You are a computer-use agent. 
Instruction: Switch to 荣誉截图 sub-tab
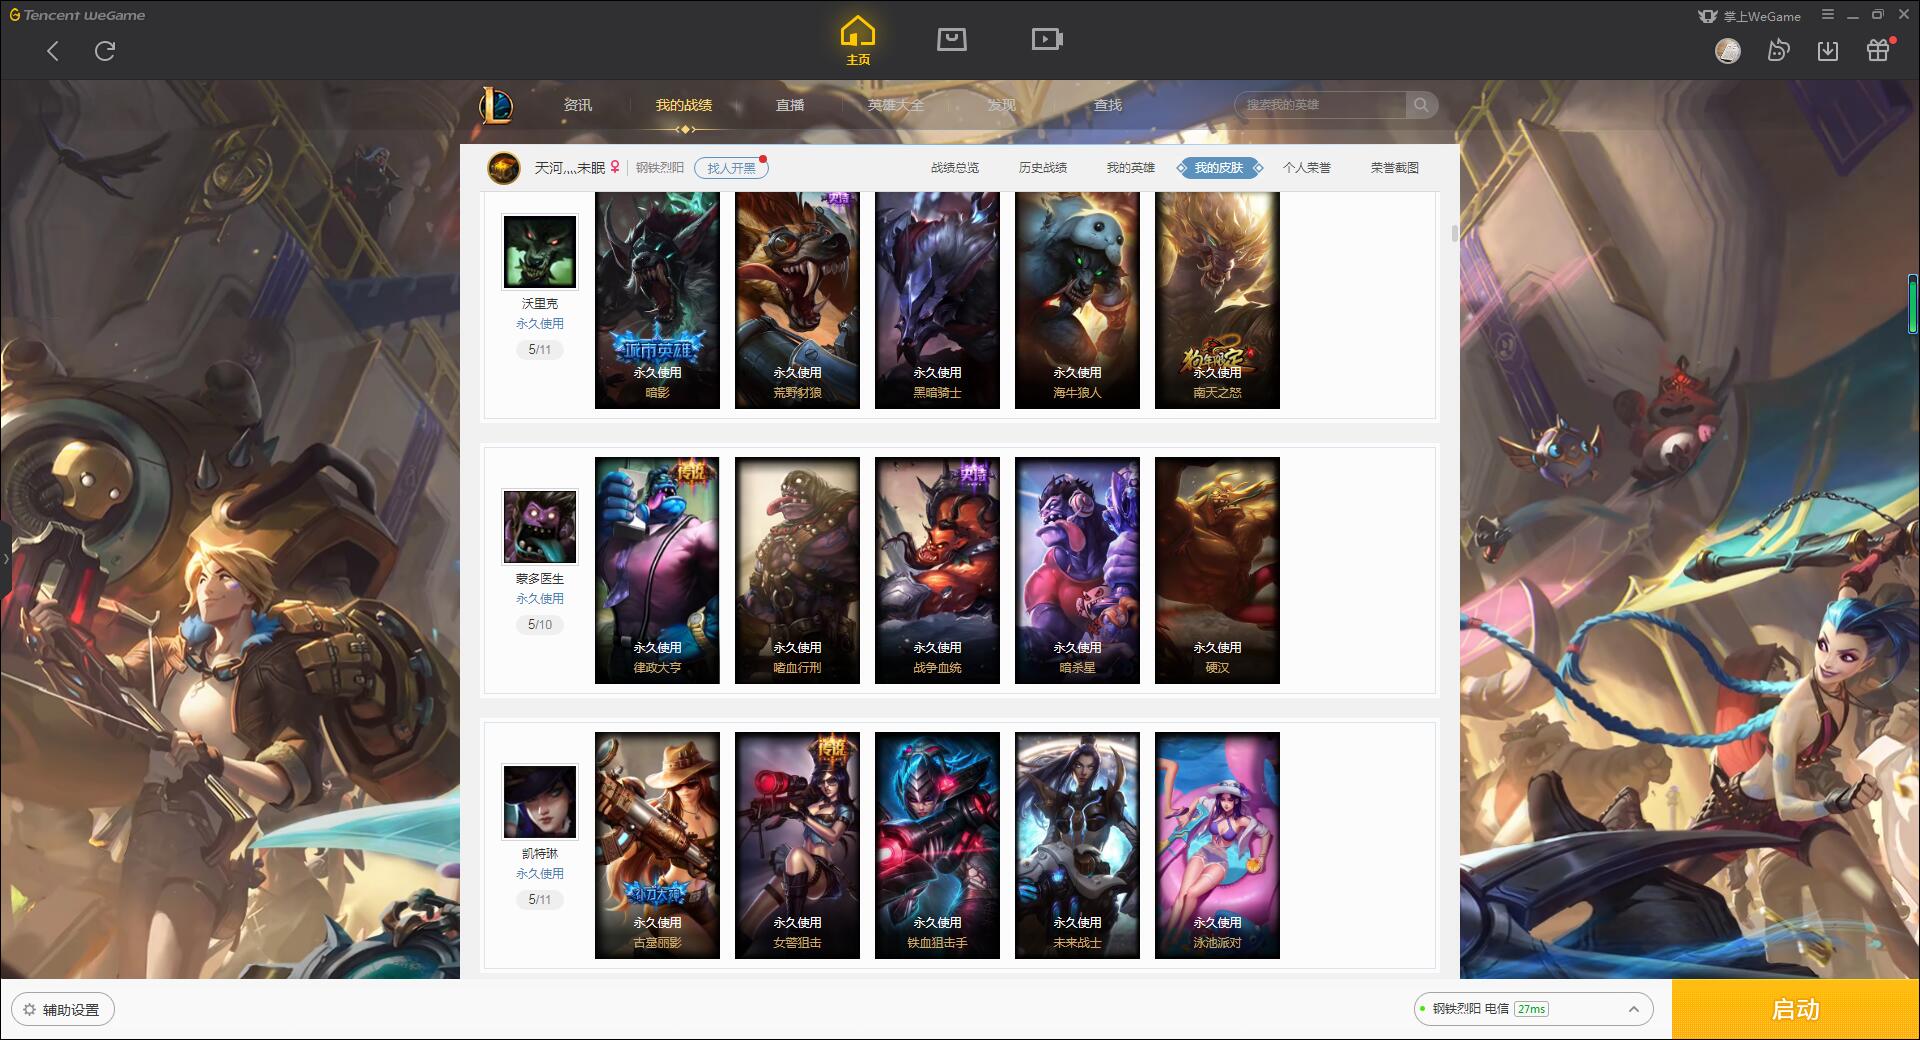(1395, 168)
